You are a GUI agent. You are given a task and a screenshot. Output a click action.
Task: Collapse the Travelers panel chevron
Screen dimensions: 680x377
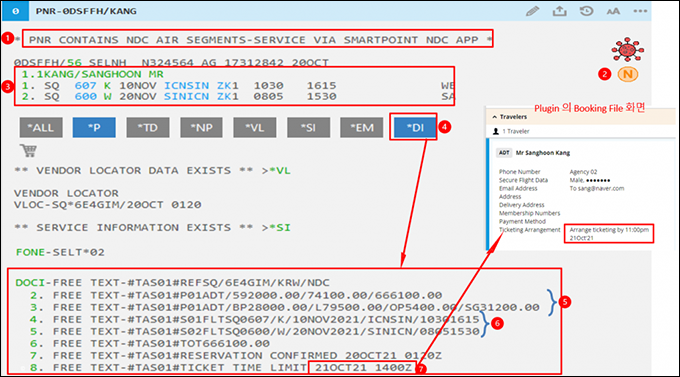click(494, 117)
